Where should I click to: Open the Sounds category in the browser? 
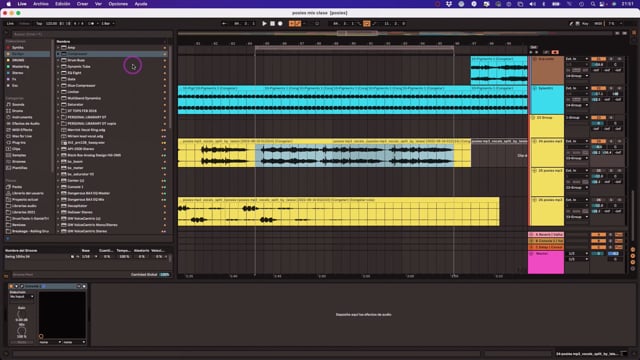[18, 104]
